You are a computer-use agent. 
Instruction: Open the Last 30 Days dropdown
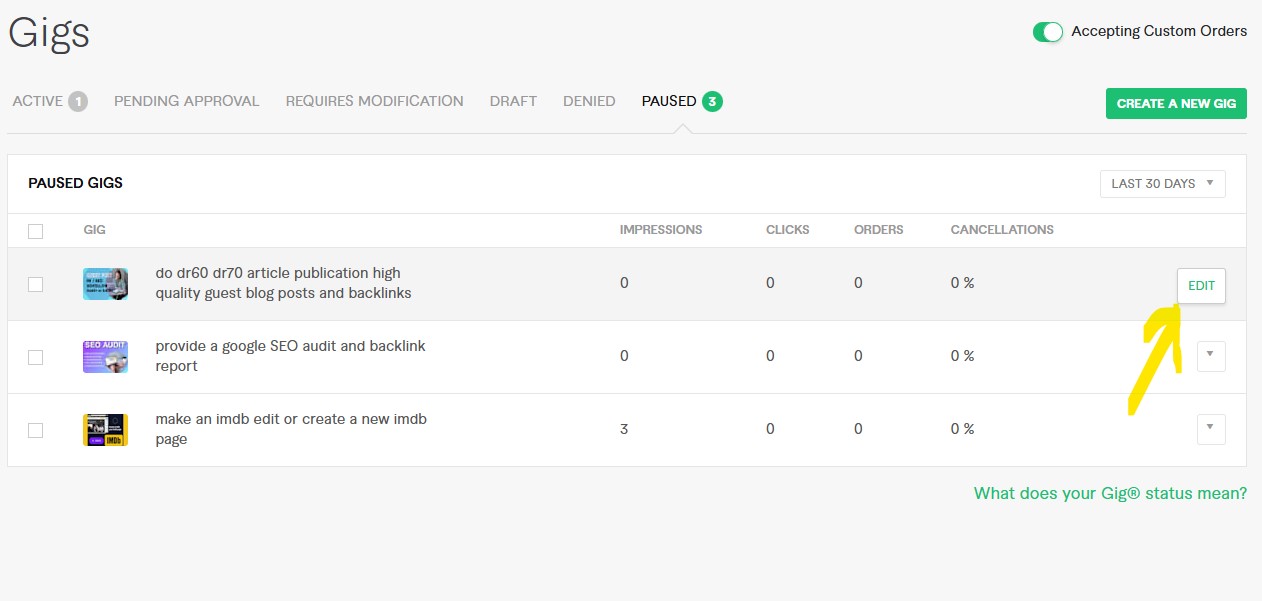point(1162,184)
